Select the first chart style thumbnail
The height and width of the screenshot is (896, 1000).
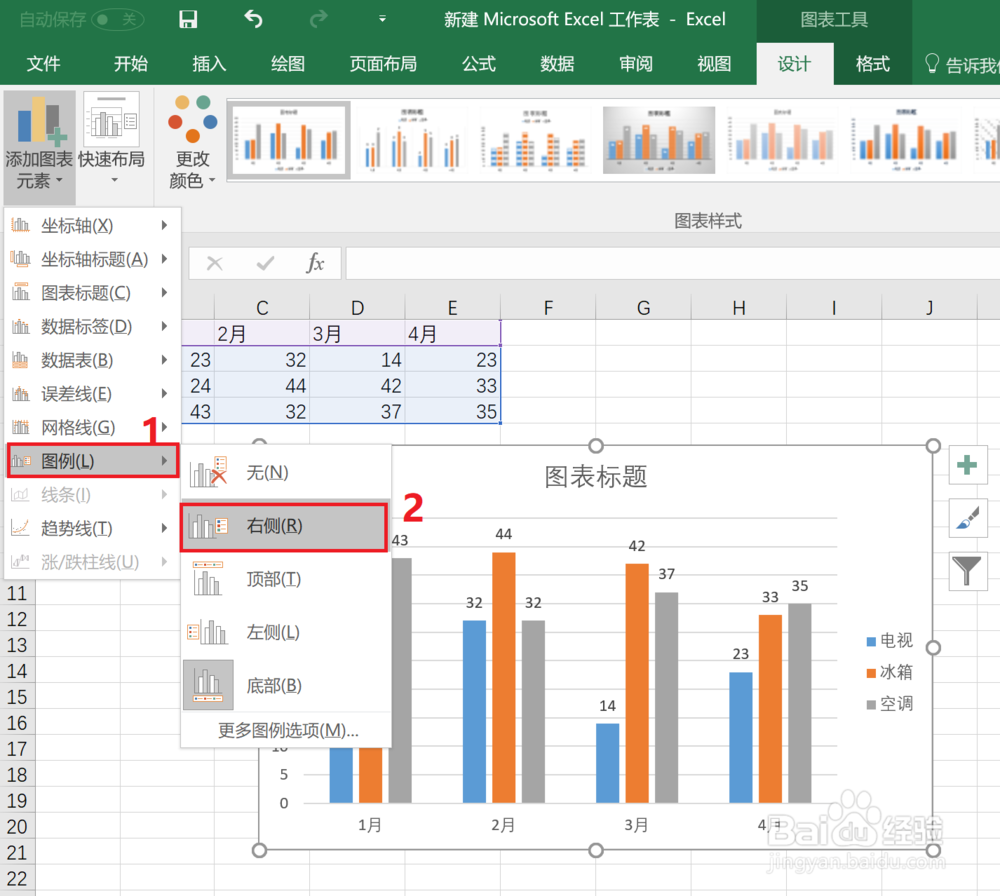(x=289, y=140)
